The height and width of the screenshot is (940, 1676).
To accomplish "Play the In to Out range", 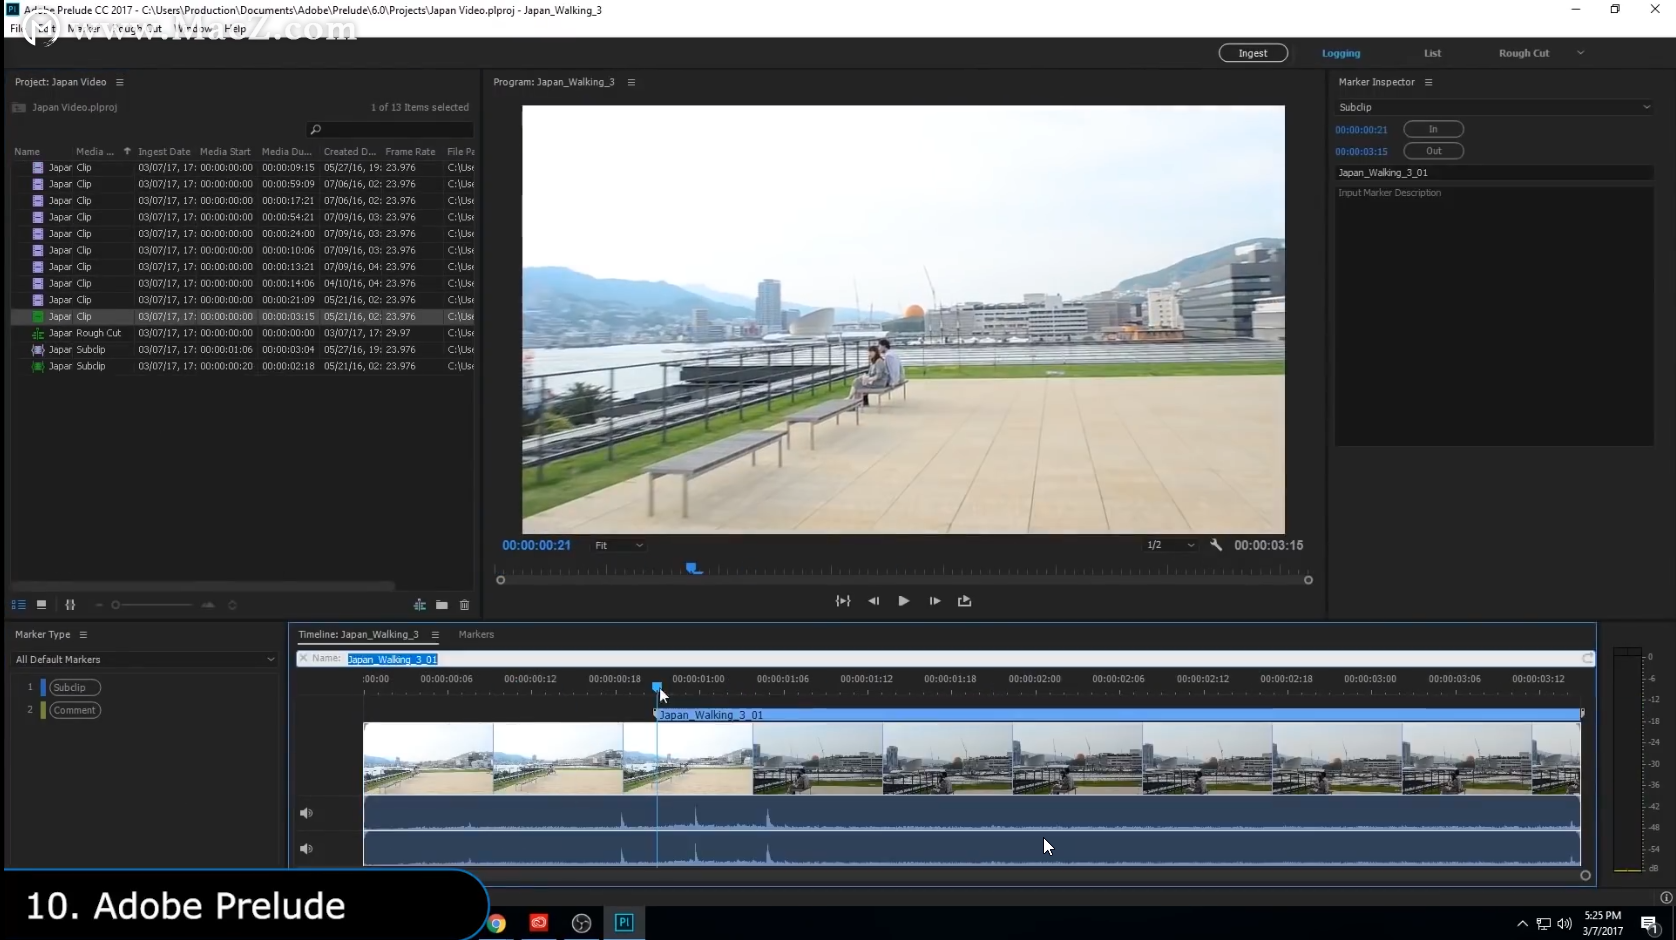I will click(843, 601).
